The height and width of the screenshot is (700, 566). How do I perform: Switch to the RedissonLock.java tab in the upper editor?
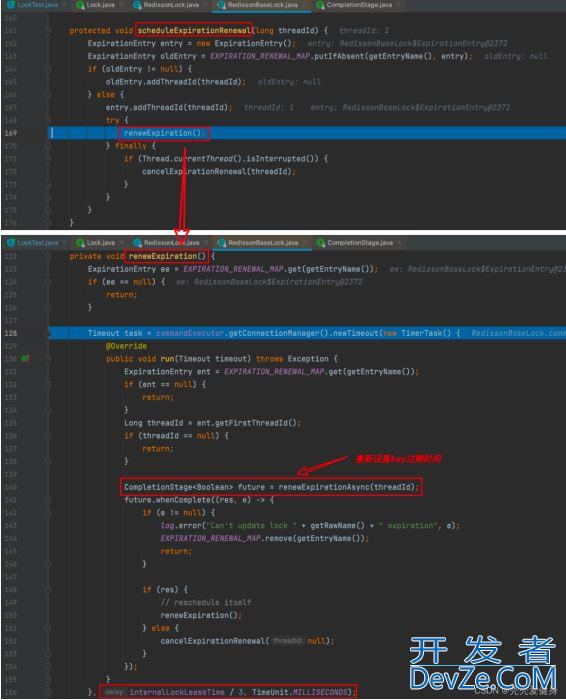pos(171,5)
